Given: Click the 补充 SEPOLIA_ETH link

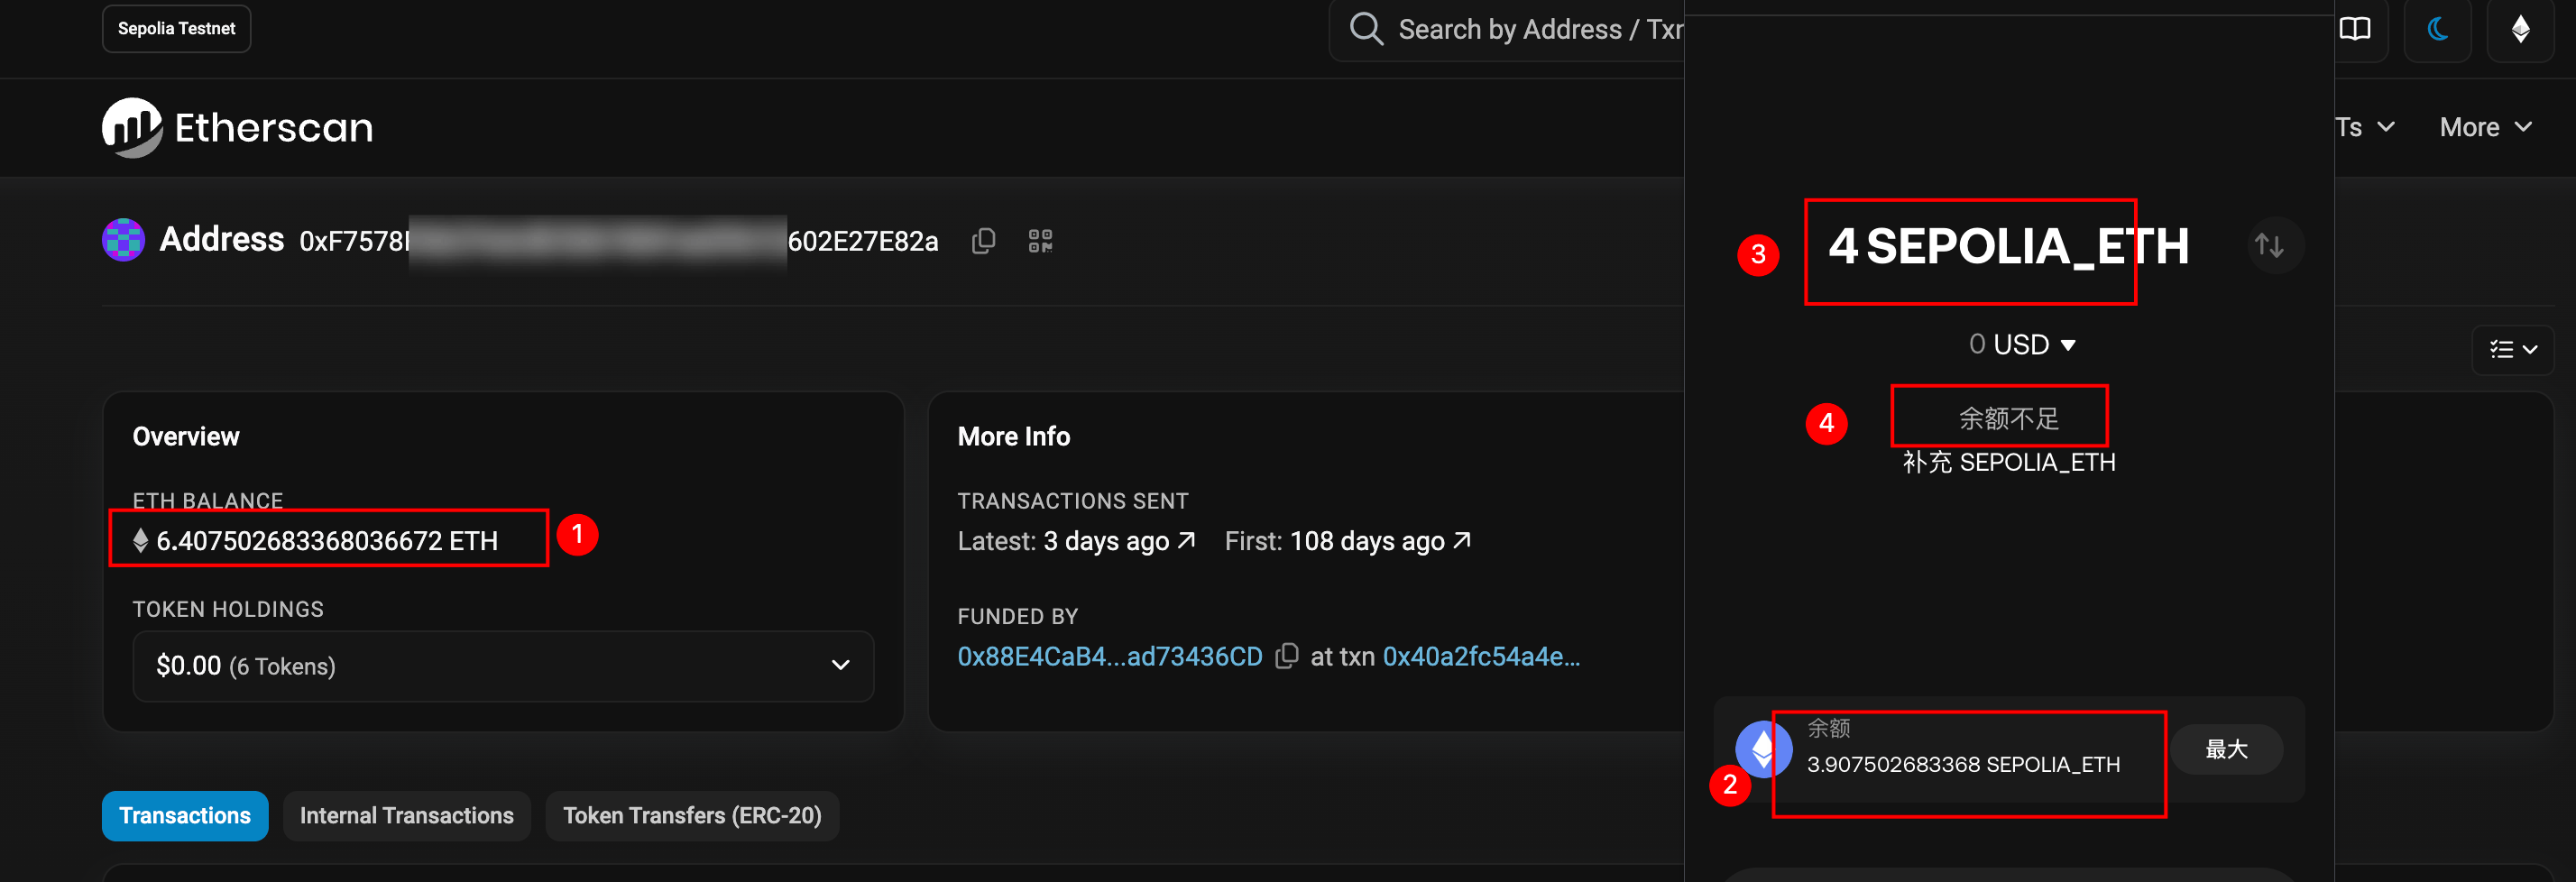Looking at the screenshot, I should (x=2008, y=463).
